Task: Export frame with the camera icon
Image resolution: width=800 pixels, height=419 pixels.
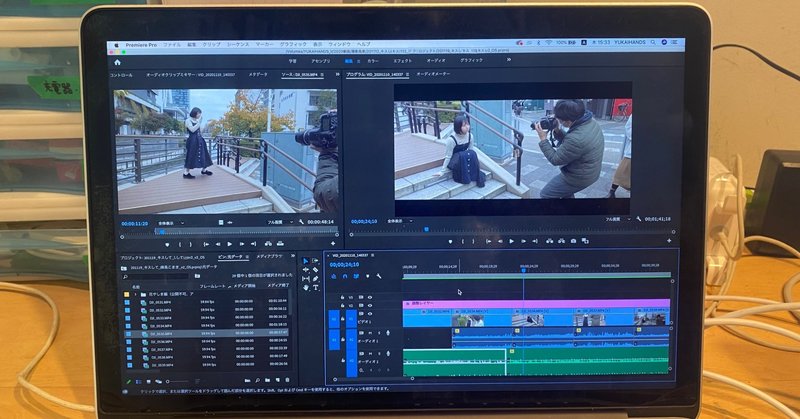Action: (573, 241)
